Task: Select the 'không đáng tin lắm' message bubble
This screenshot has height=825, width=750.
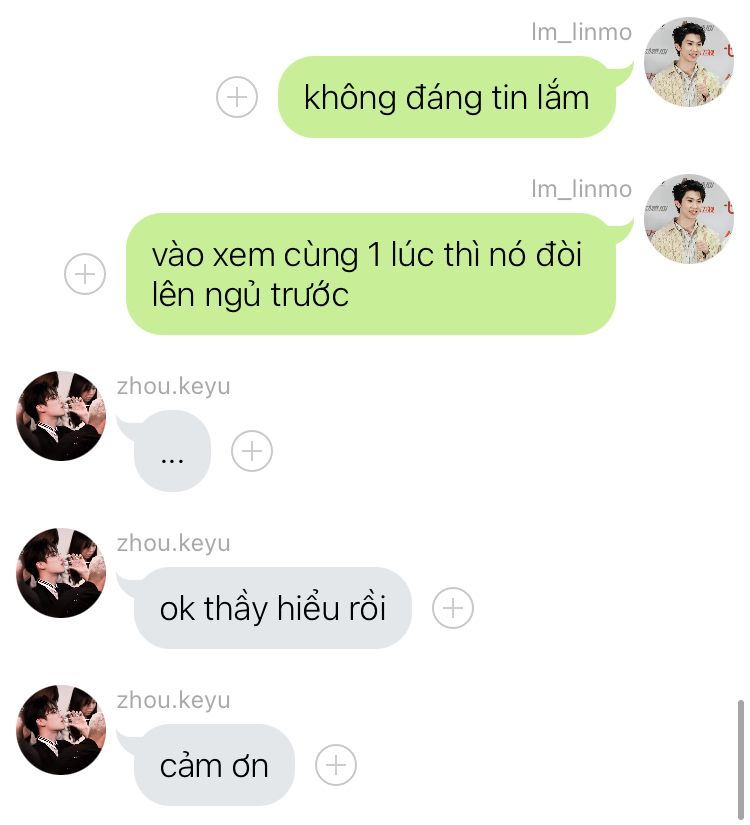Action: (447, 97)
